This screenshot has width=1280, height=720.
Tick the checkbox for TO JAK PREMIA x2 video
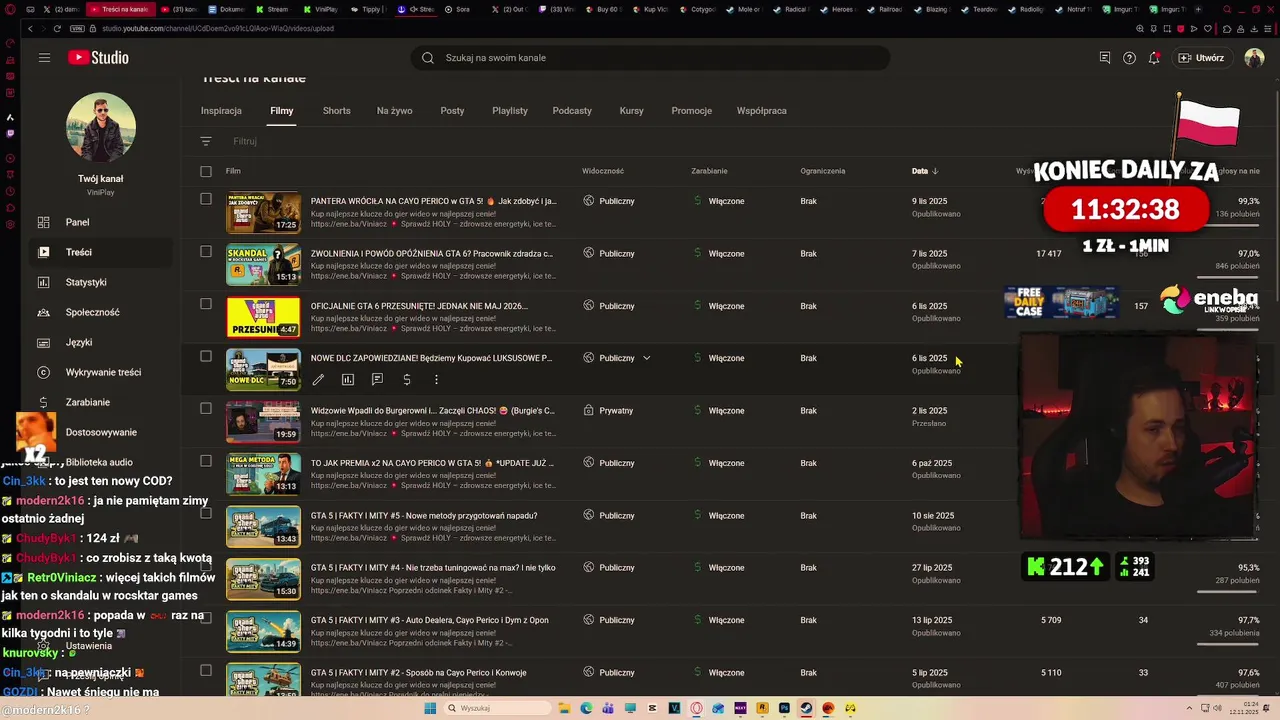[206, 461]
